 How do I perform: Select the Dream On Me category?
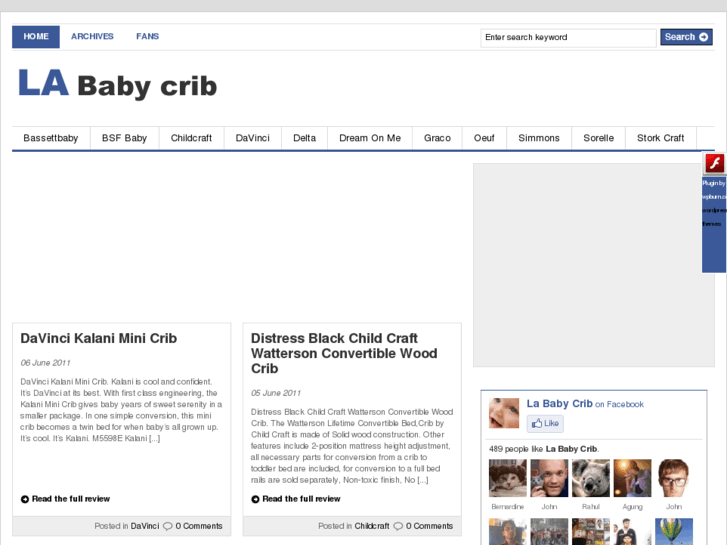(x=370, y=138)
